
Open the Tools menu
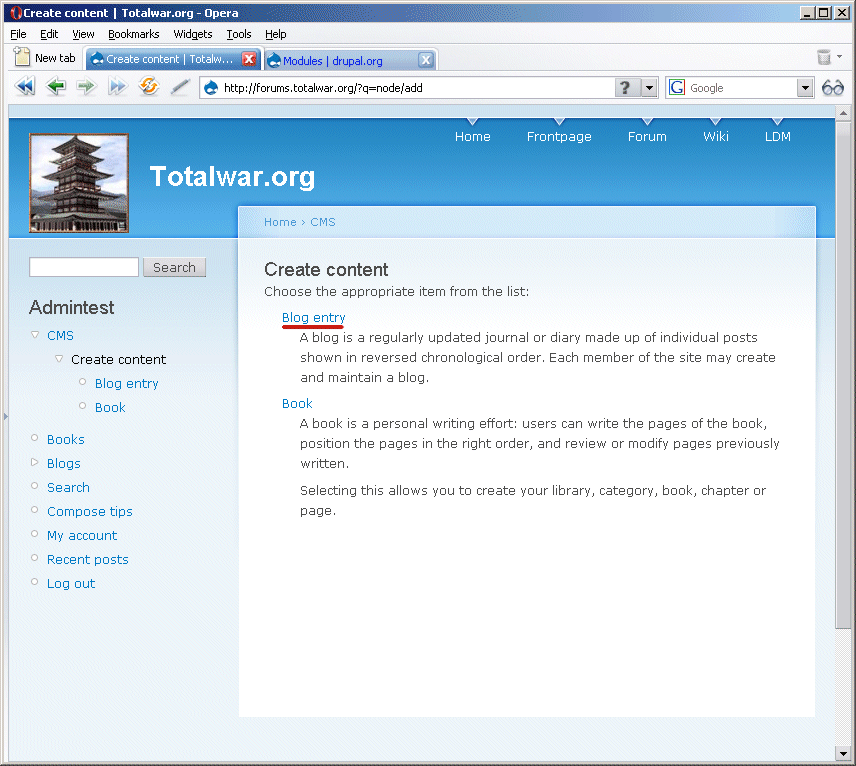[239, 34]
